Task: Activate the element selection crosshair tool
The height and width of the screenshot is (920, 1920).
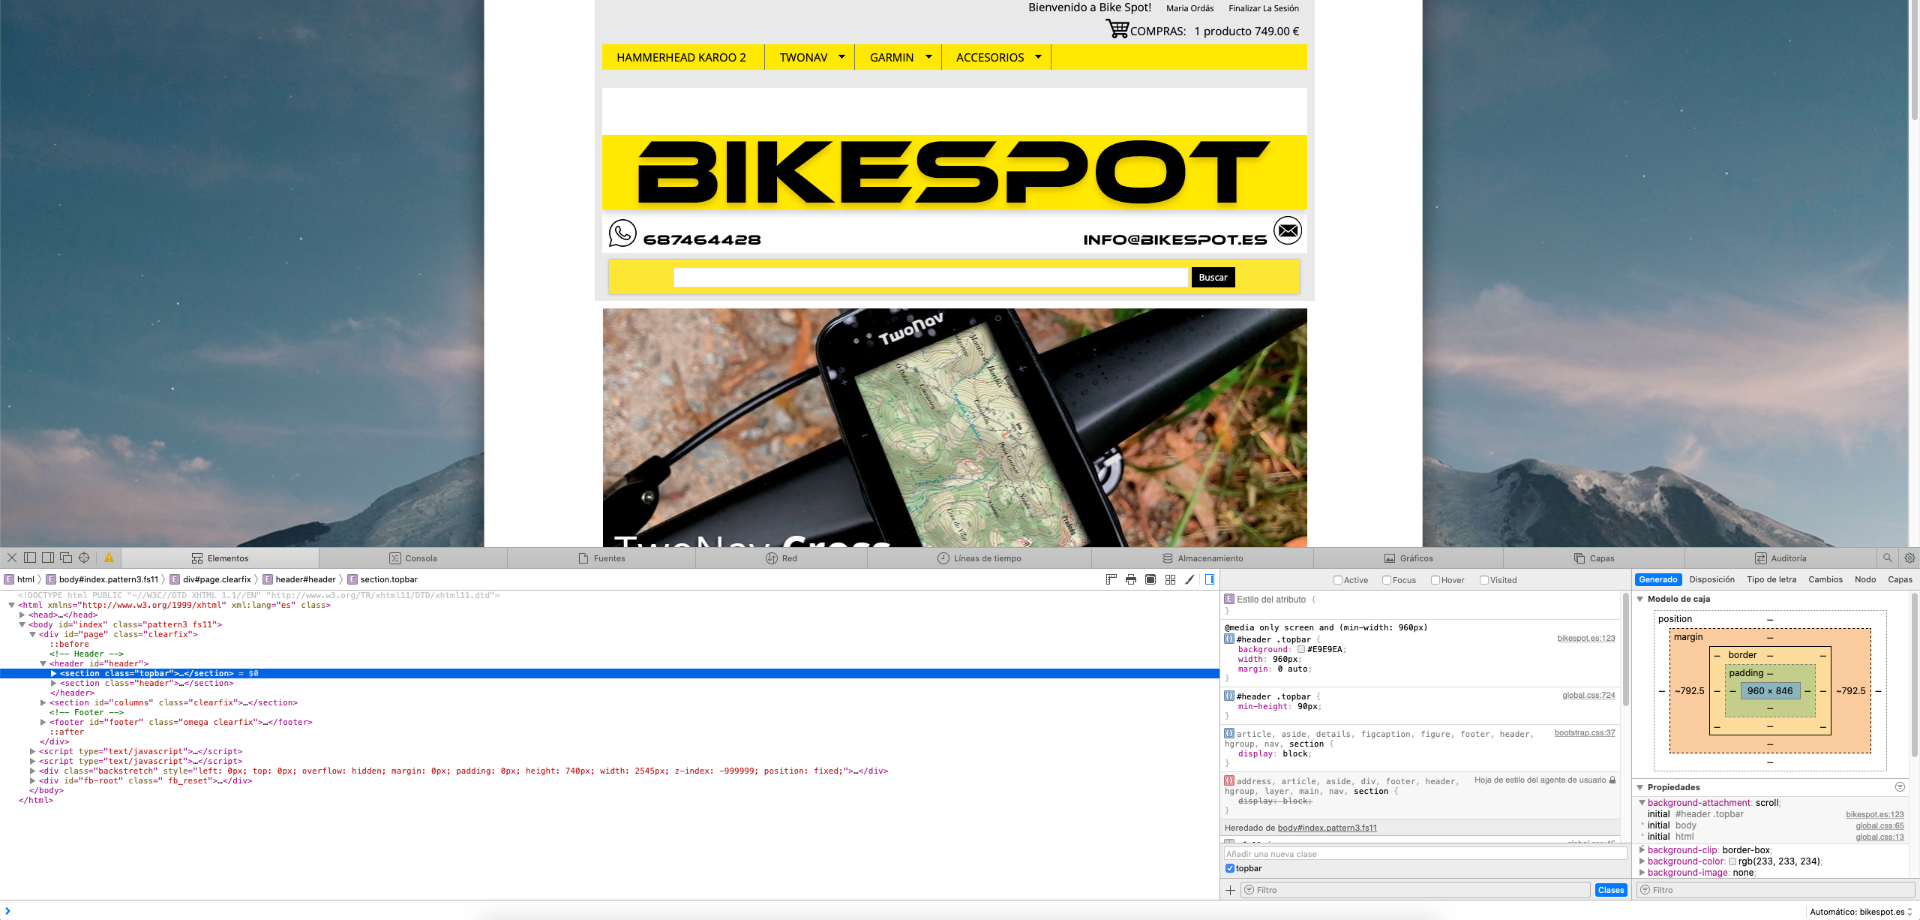Action: 84,558
